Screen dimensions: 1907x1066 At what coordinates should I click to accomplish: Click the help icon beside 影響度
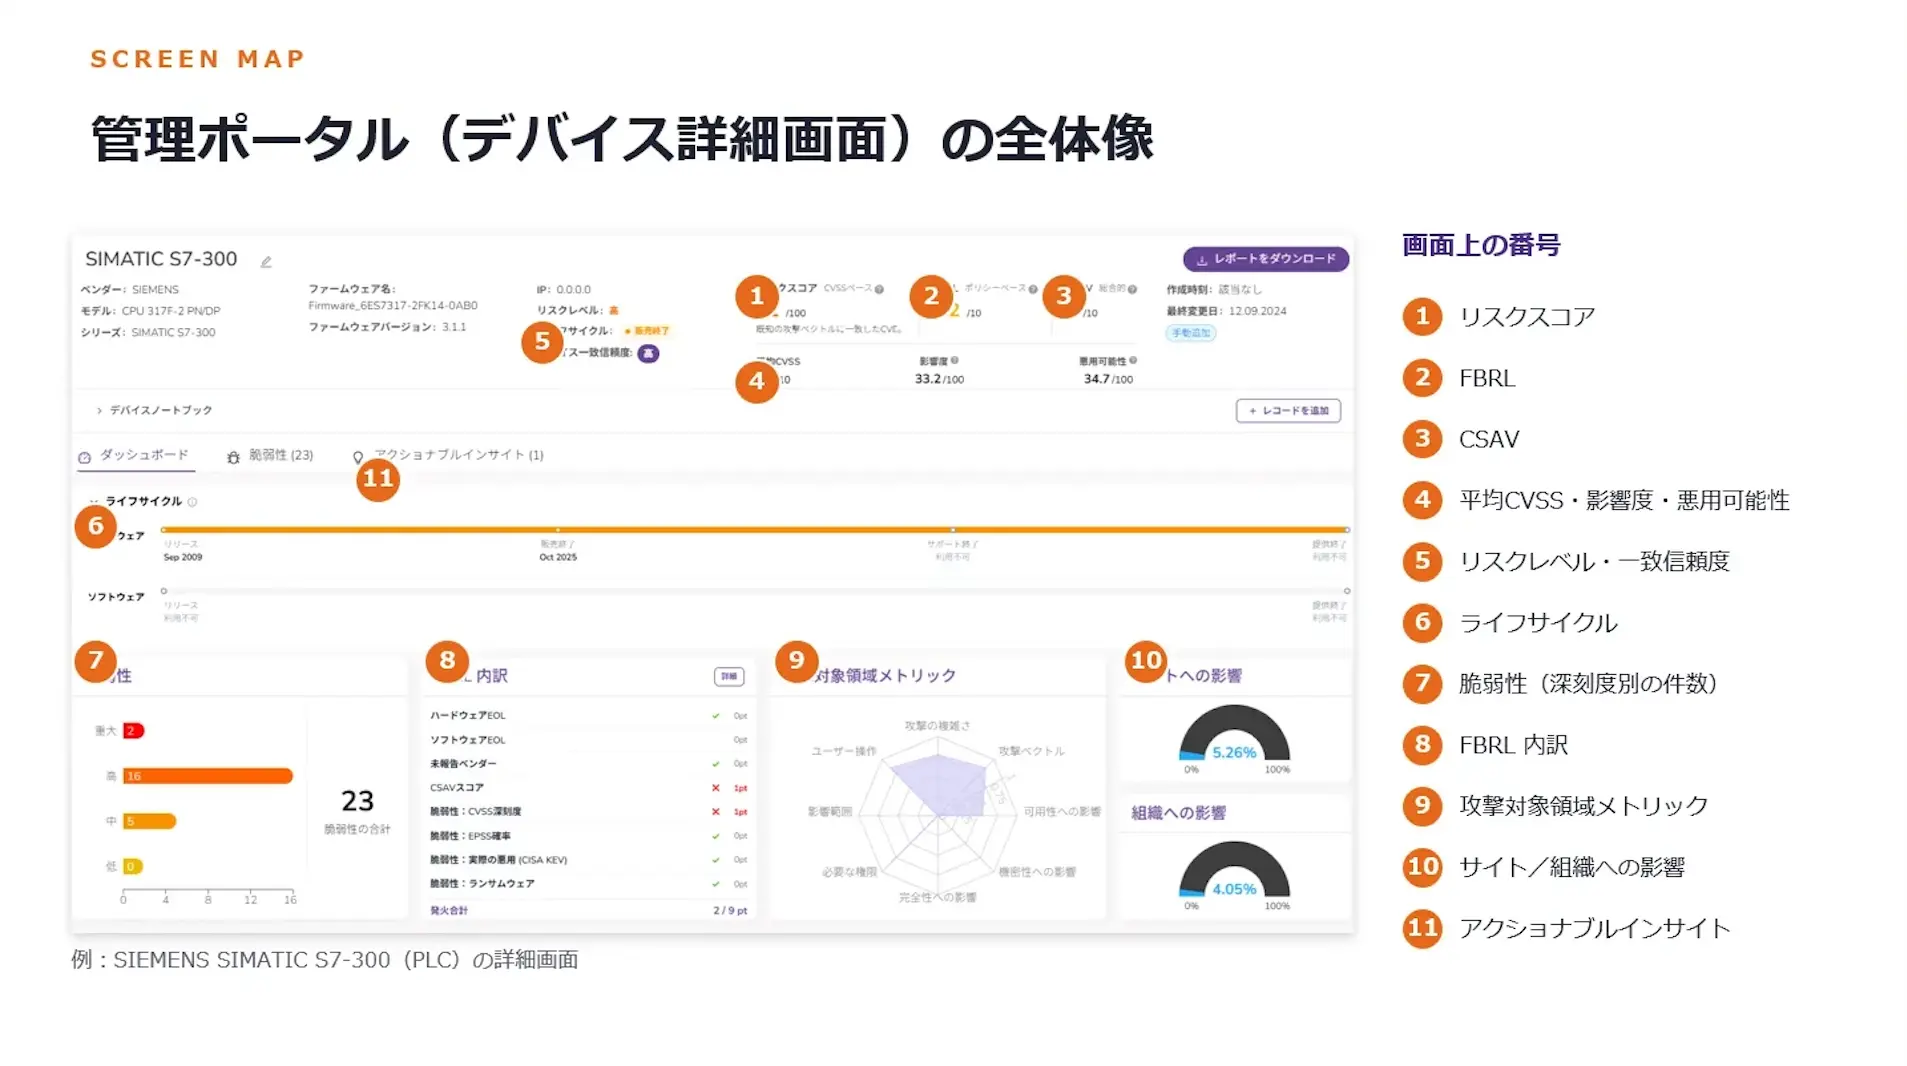(955, 360)
